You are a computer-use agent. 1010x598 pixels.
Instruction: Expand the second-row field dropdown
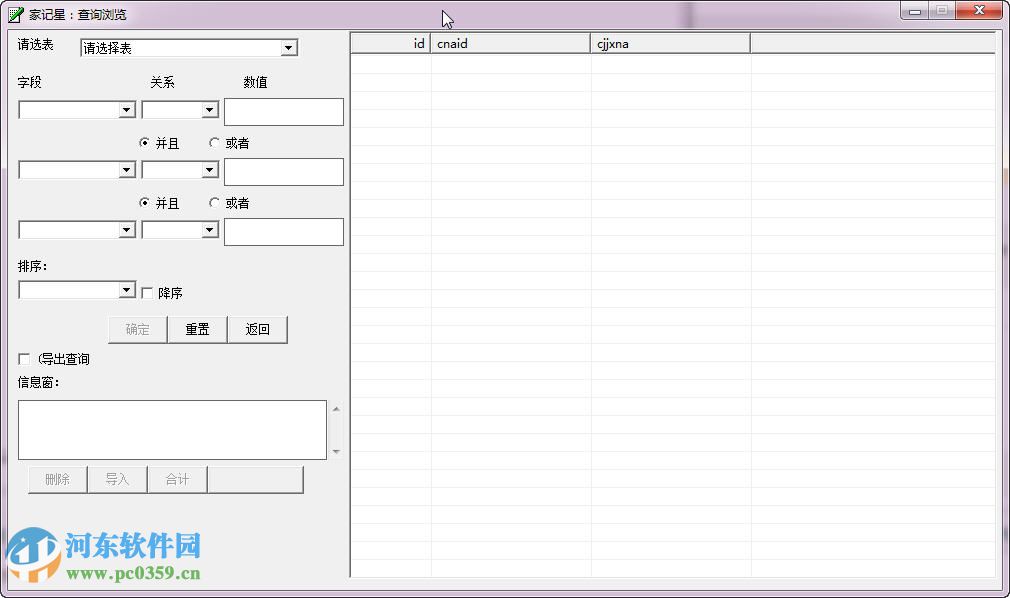pyautogui.click(x=127, y=170)
